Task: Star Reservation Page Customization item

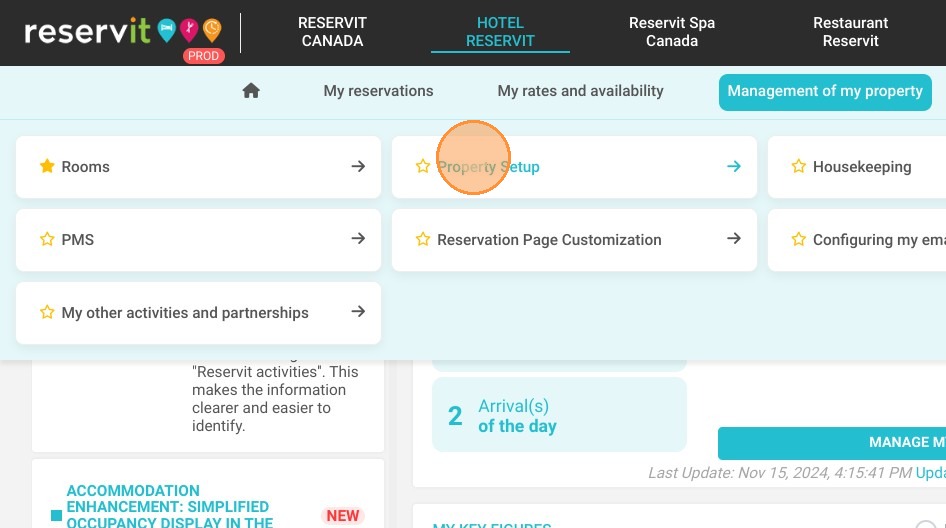Action: pyautogui.click(x=423, y=239)
